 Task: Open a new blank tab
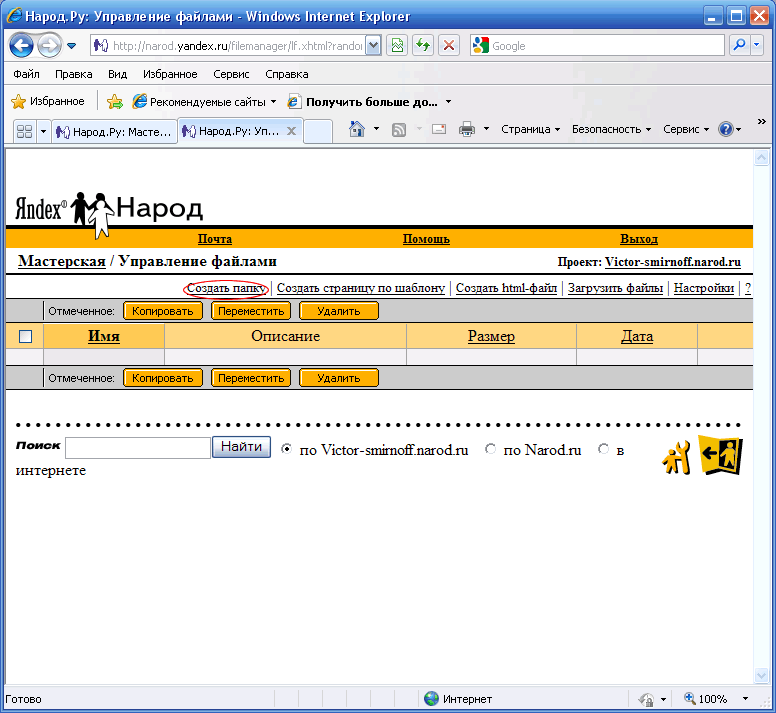[x=317, y=132]
